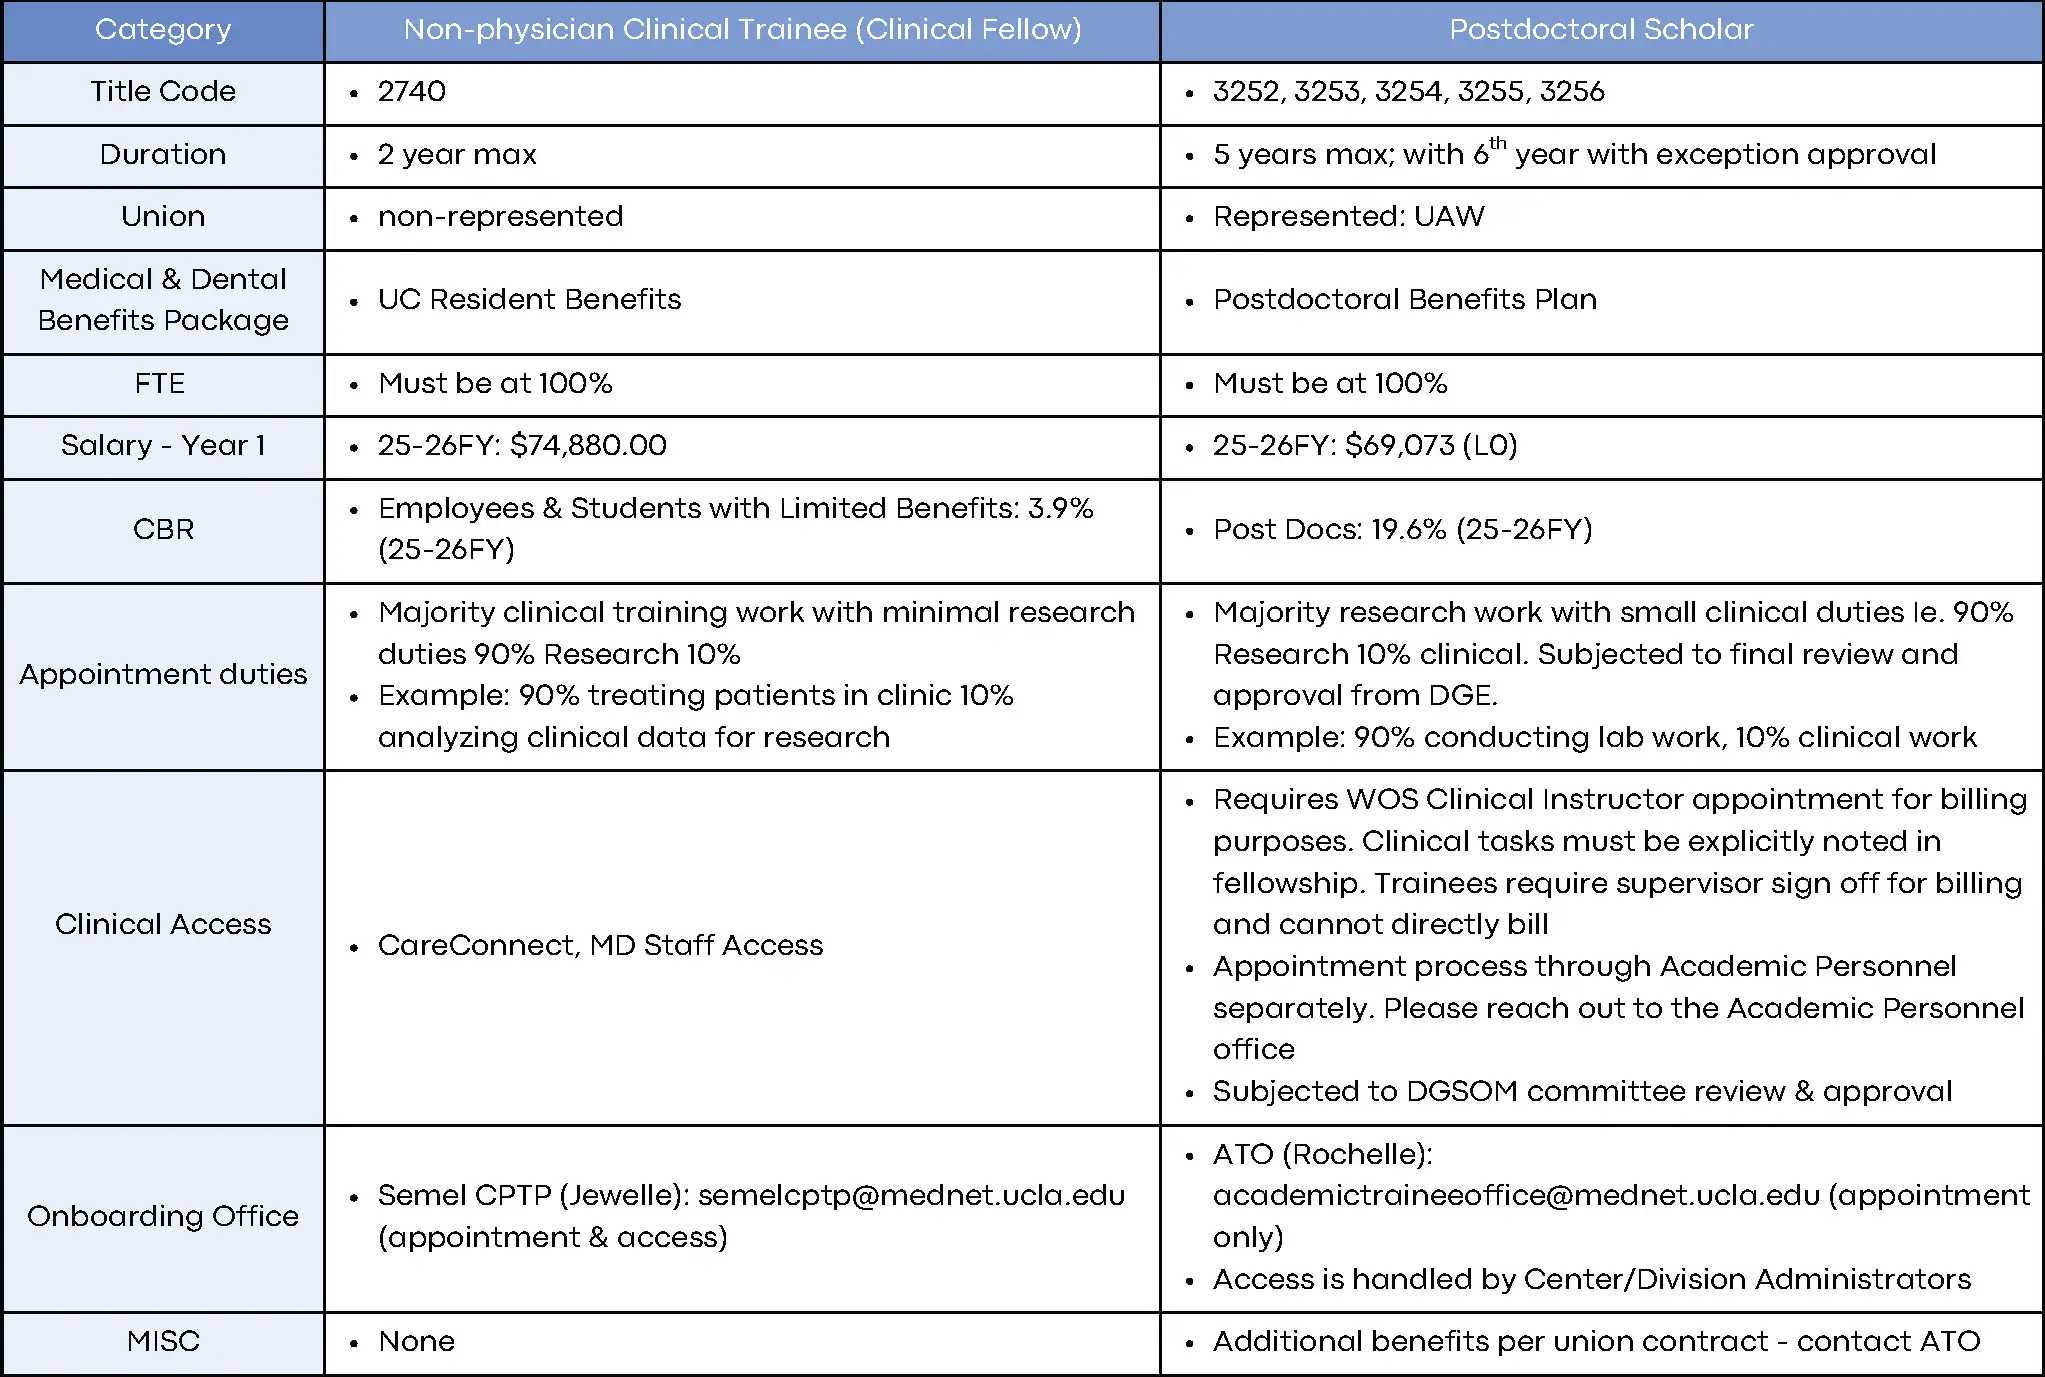Click the Postdoctoral Scholar column header
The width and height of the screenshot is (2045, 1377).
click(1601, 30)
